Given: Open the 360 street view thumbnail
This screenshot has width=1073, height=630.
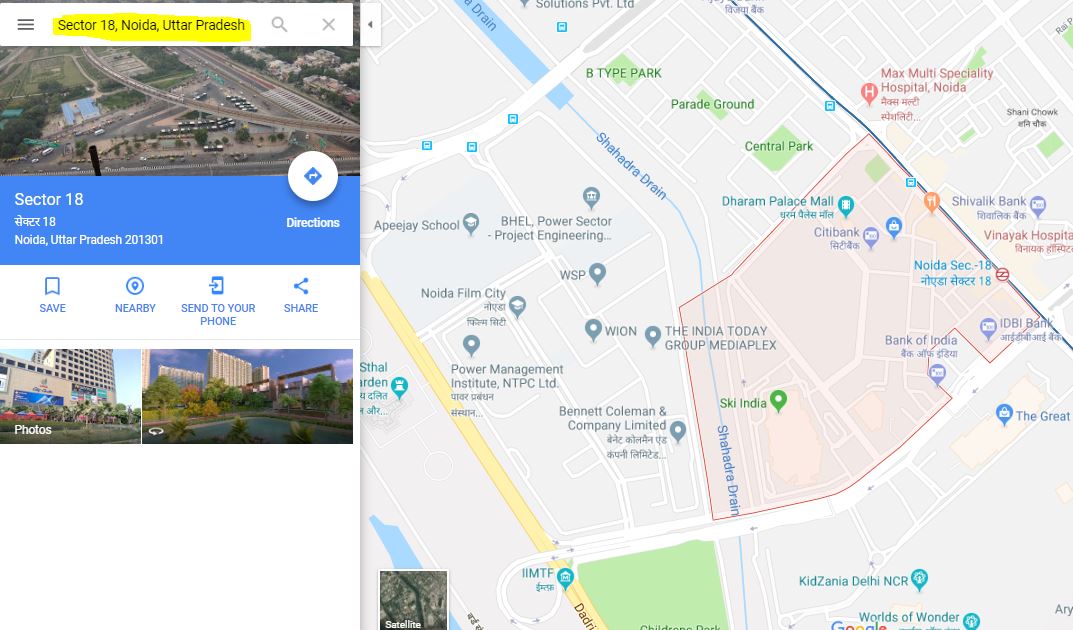Looking at the screenshot, I should [248, 396].
